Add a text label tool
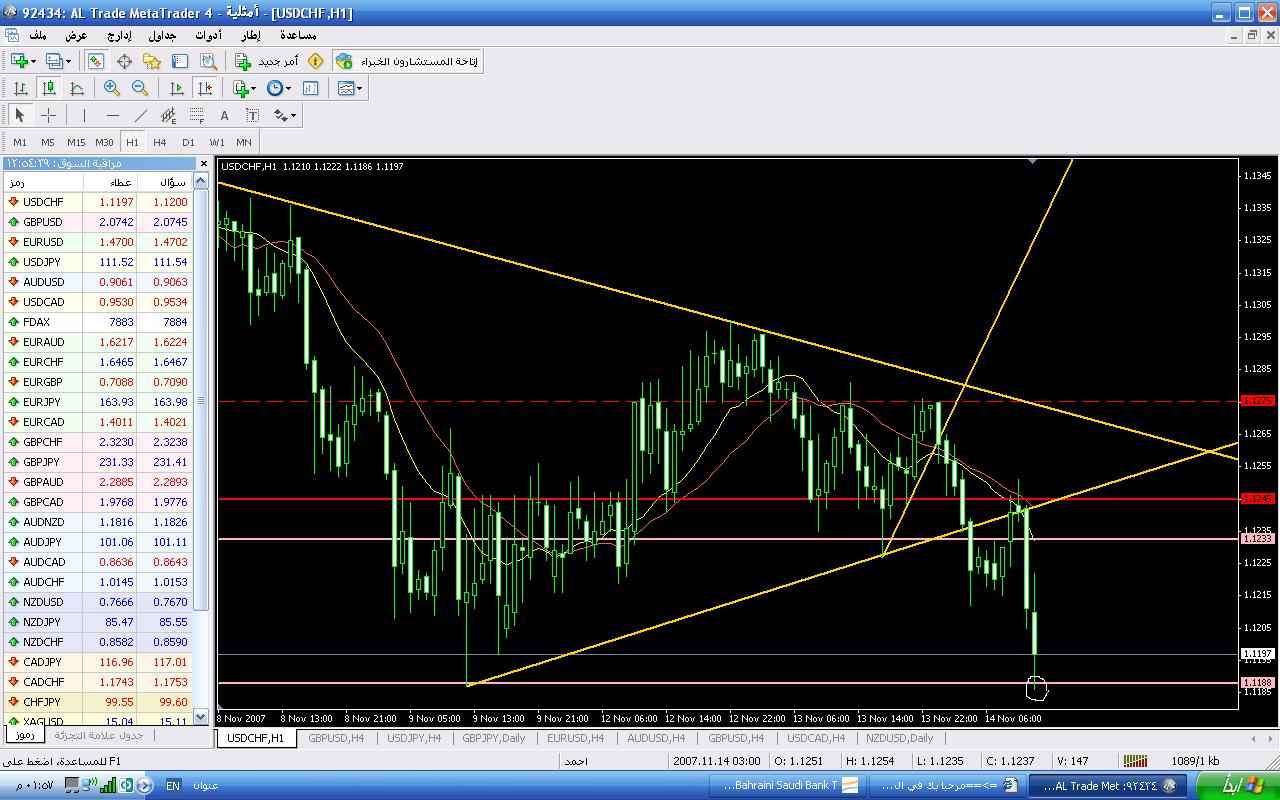Screen dimensions: 1280x800 (x=225, y=115)
